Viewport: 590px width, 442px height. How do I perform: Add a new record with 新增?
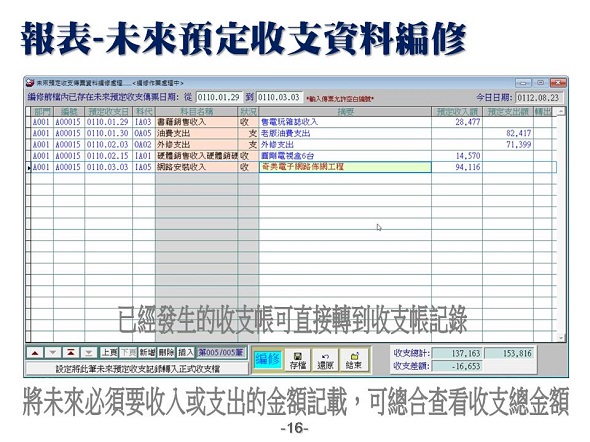tap(147, 353)
